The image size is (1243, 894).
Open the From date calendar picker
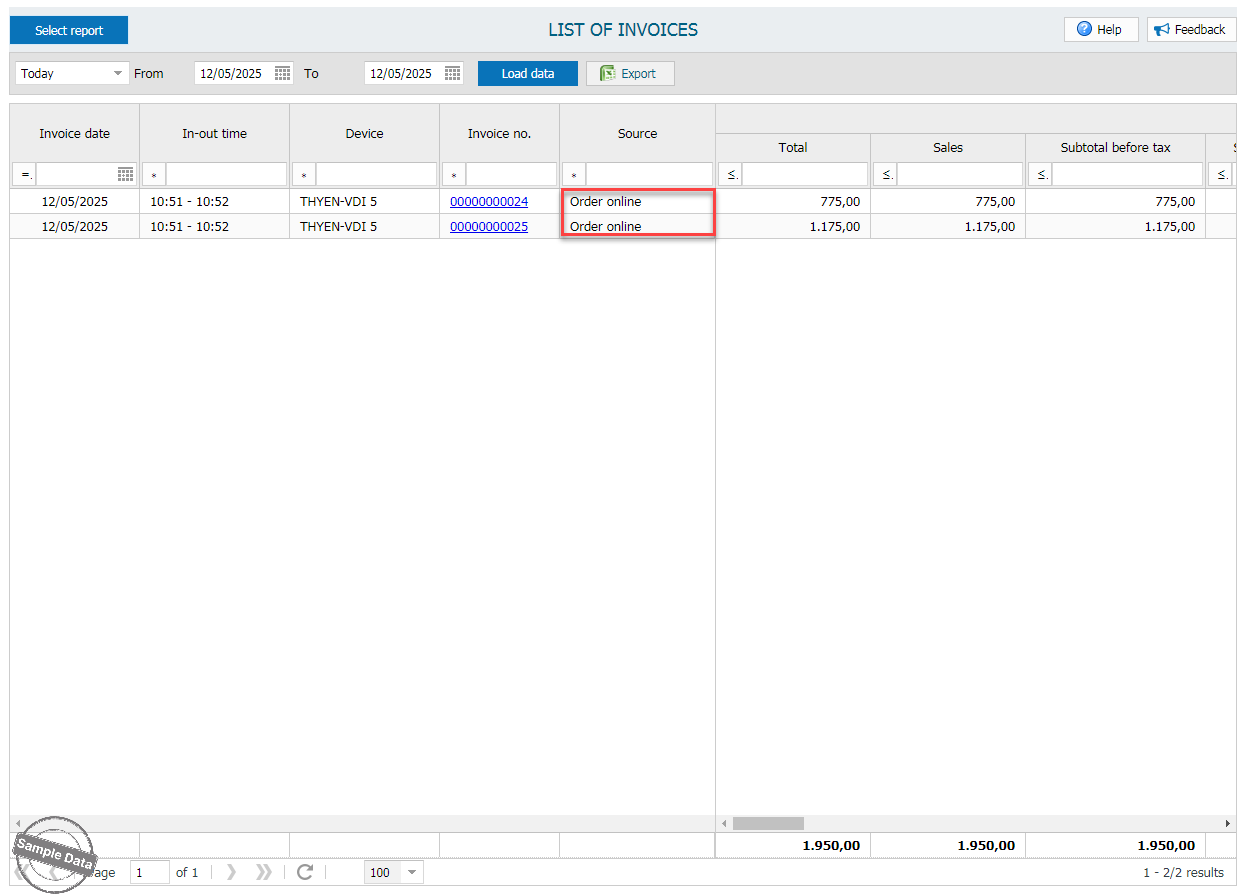(282, 73)
